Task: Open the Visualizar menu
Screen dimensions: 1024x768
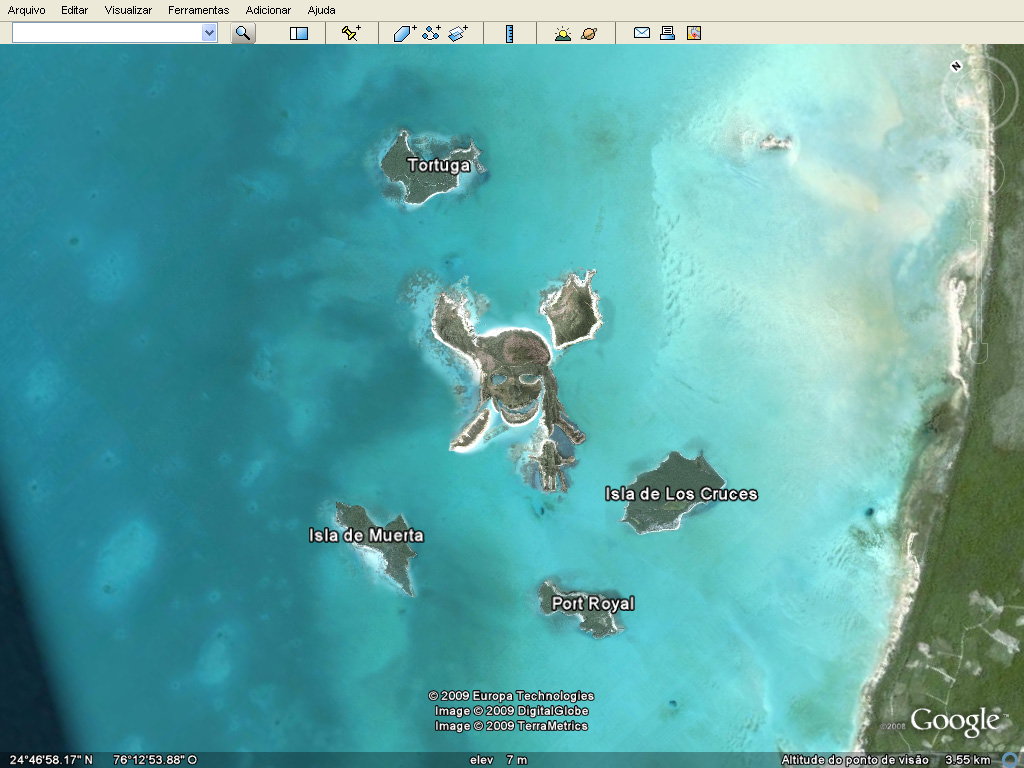Action: click(x=128, y=10)
